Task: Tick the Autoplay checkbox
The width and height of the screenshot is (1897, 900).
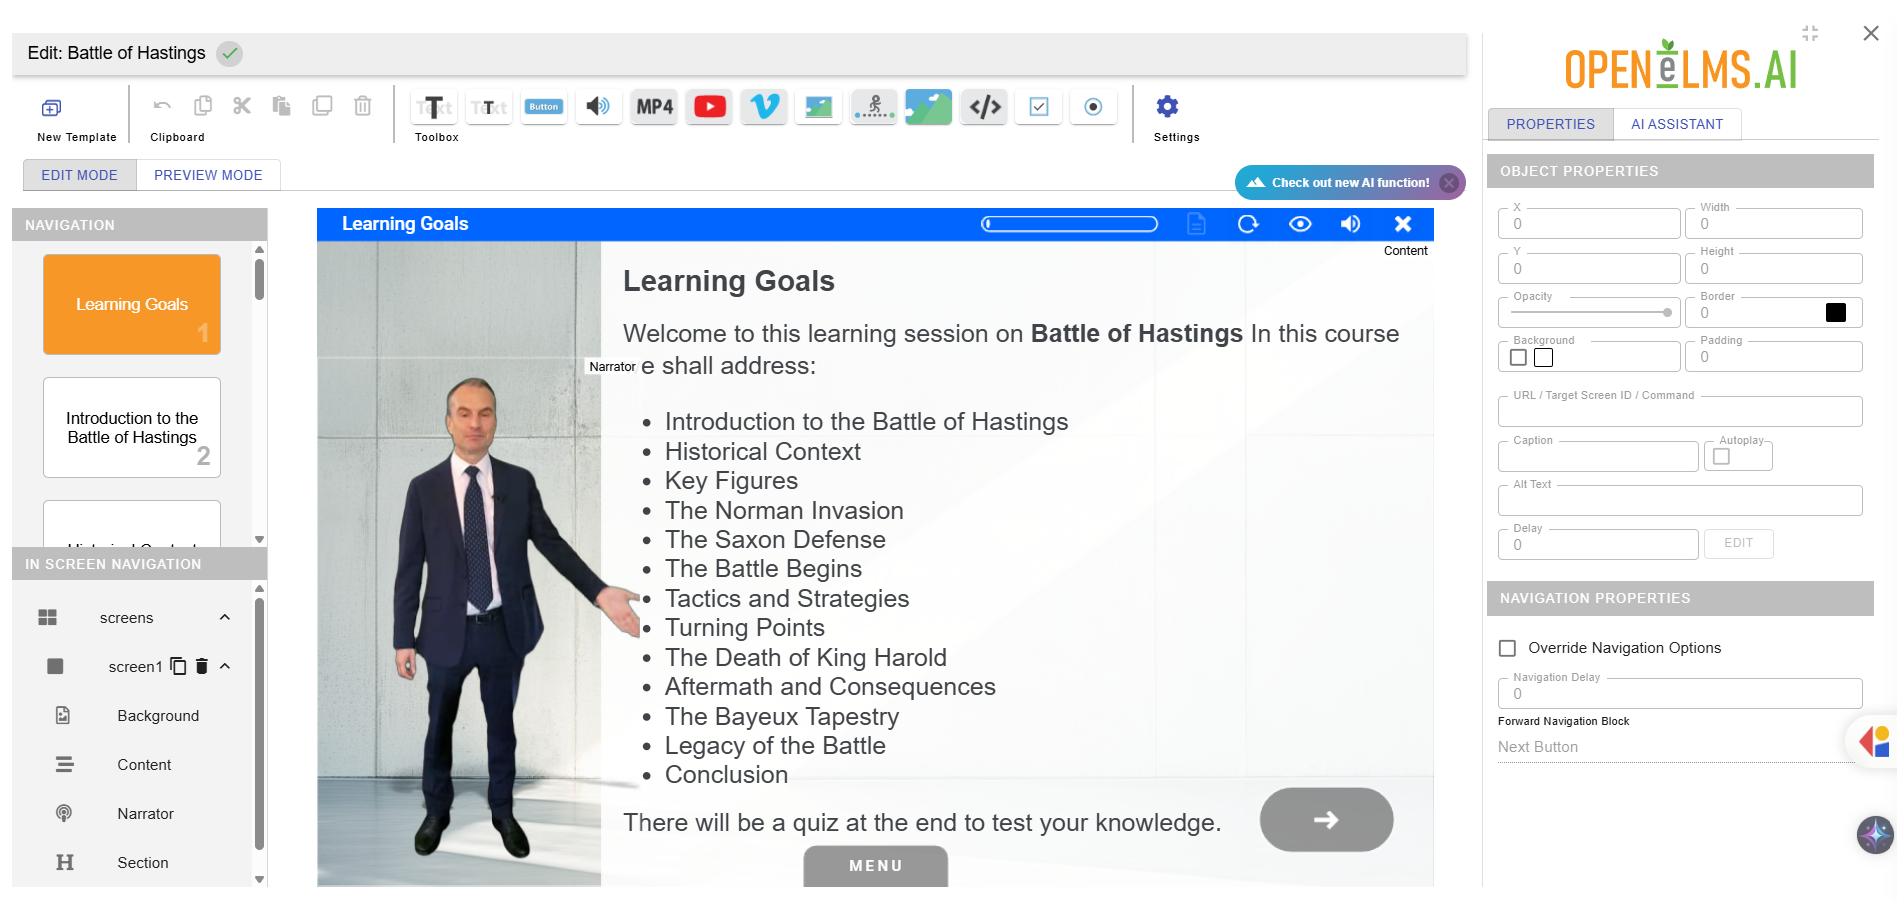Action: 1721,456
